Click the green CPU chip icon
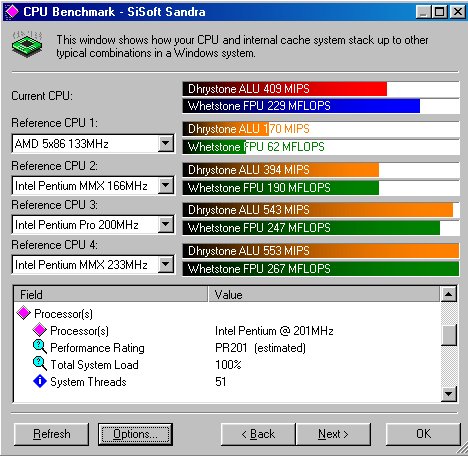468x456 pixels. (x=27, y=44)
